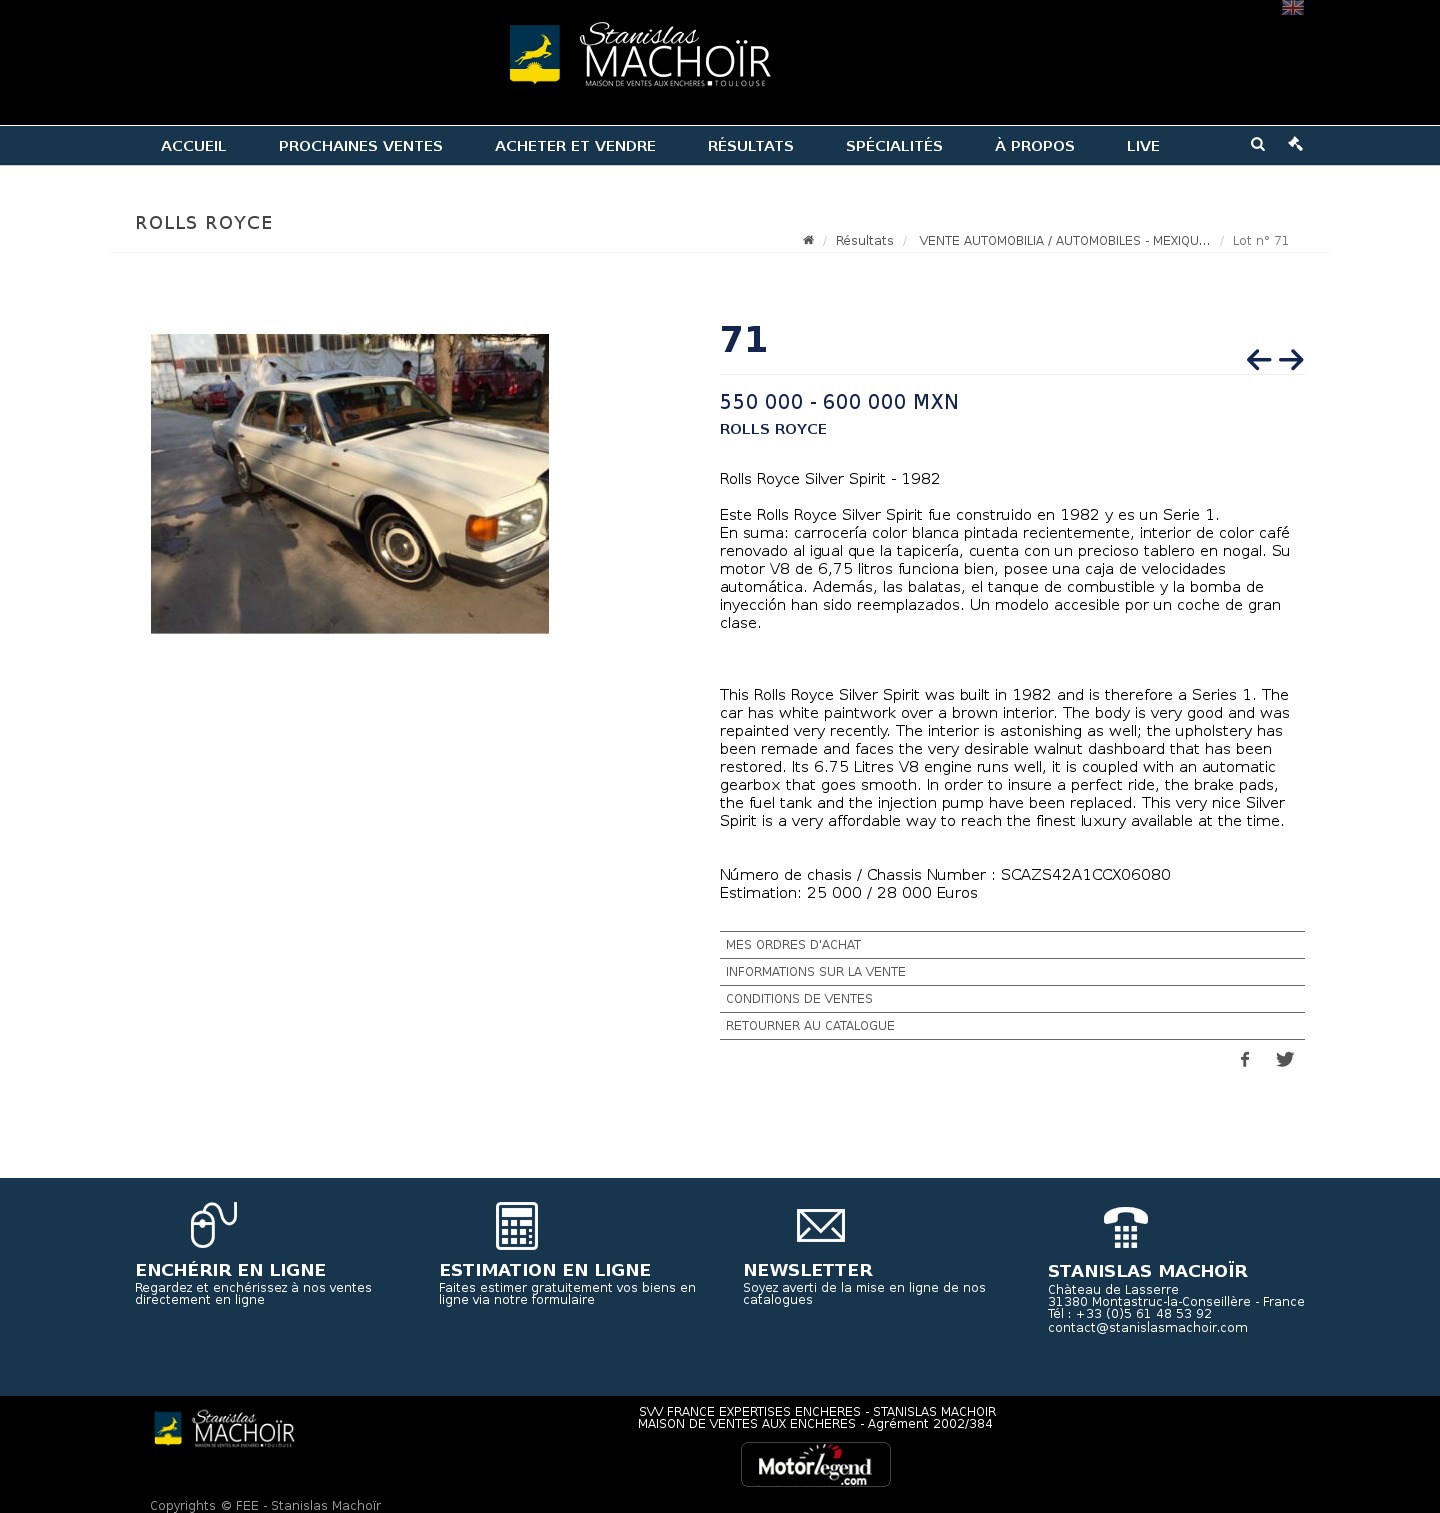Click phone number +33 (0)5 61 48 53 92
1440x1513 pixels.
tap(1144, 1314)
